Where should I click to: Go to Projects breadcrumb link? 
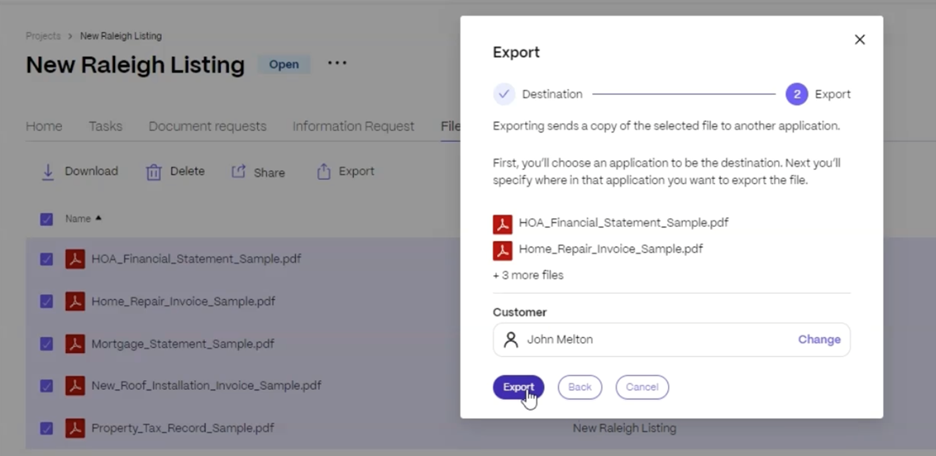pyautogui.click(x=43, y=36)
